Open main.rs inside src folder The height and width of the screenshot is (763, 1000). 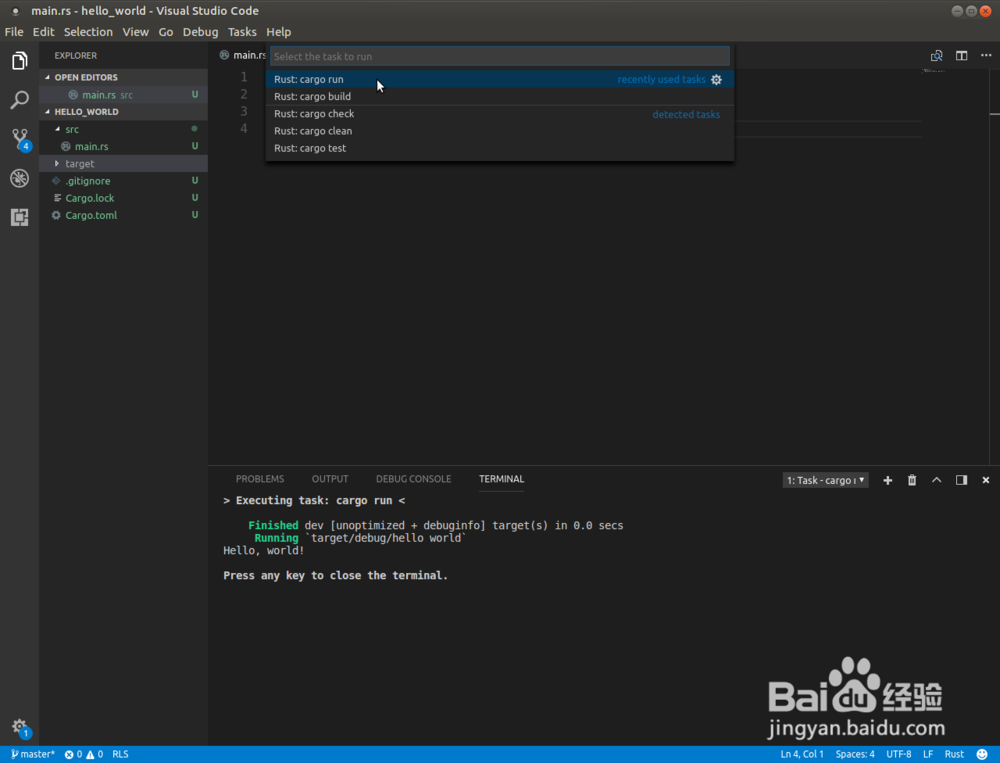[x=123, y=147]
